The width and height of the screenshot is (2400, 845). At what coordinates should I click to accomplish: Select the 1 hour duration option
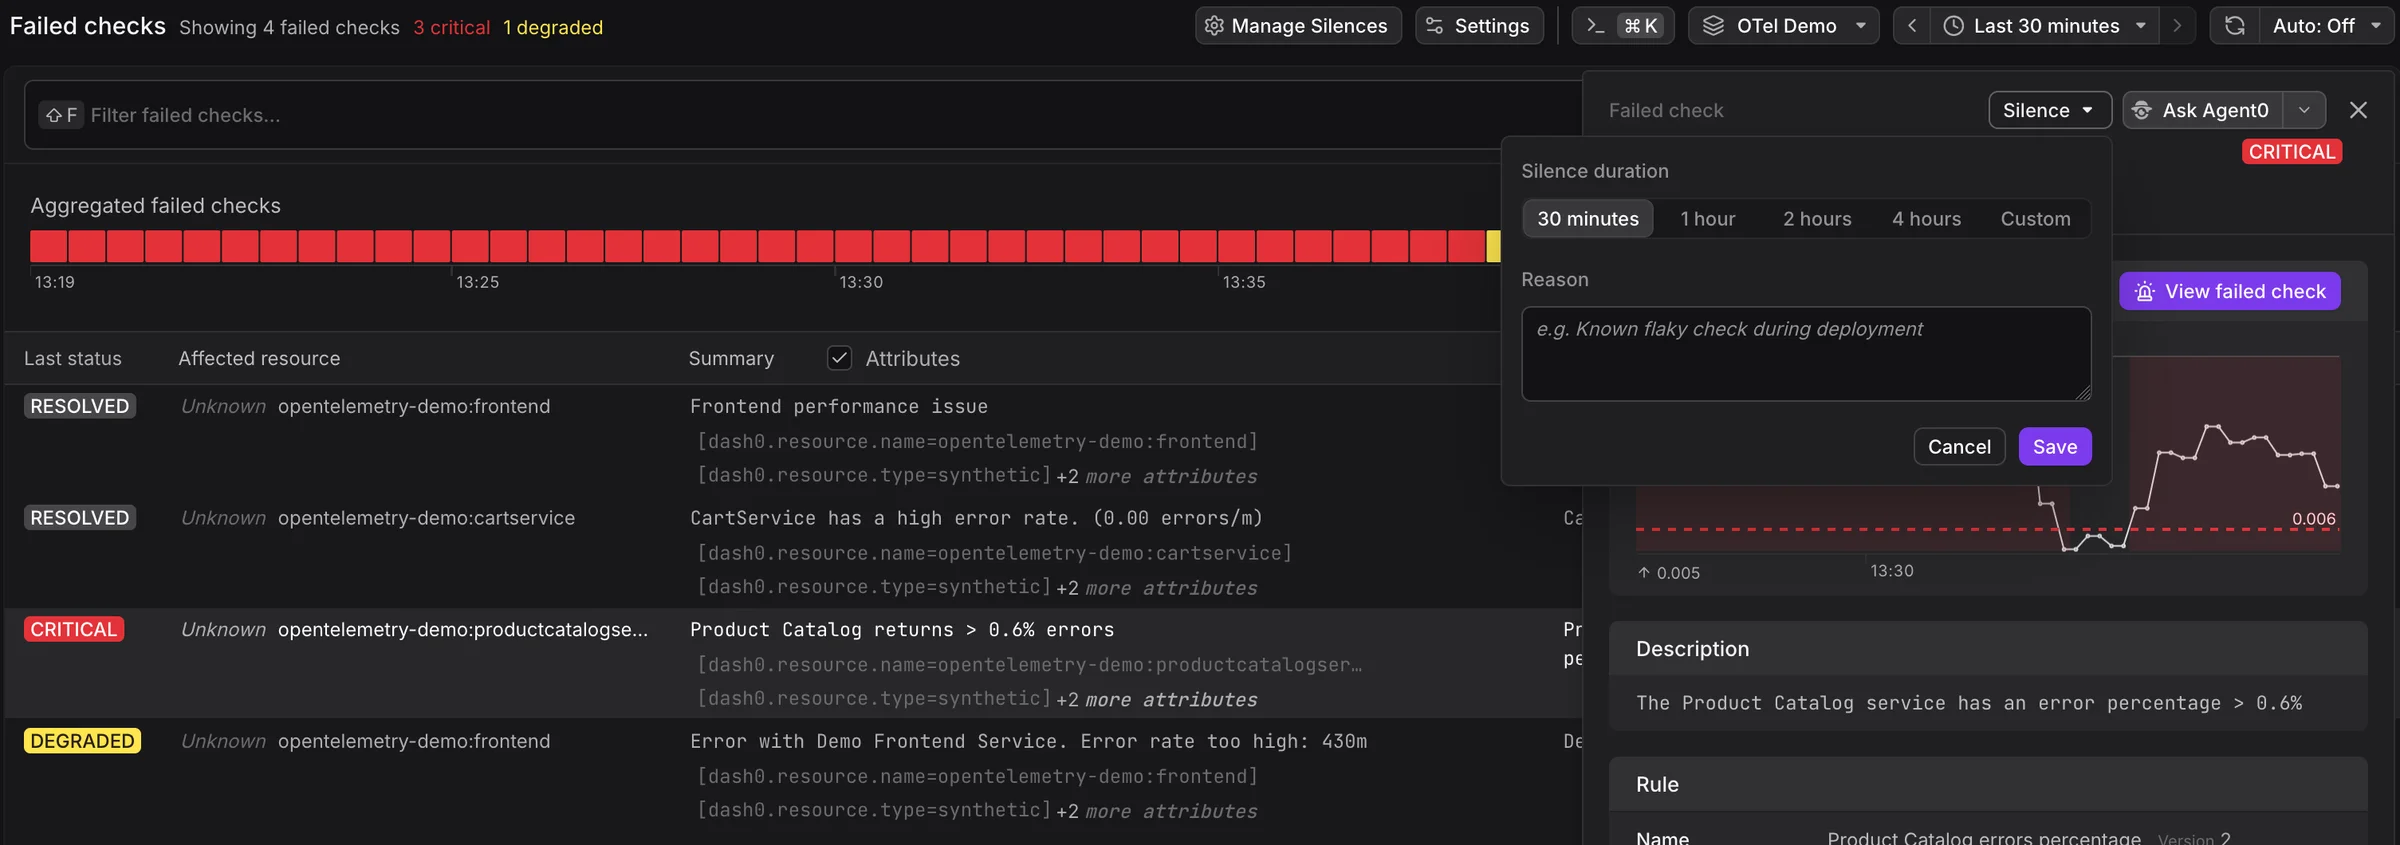pyautogui.click(x=1708, y=219)
